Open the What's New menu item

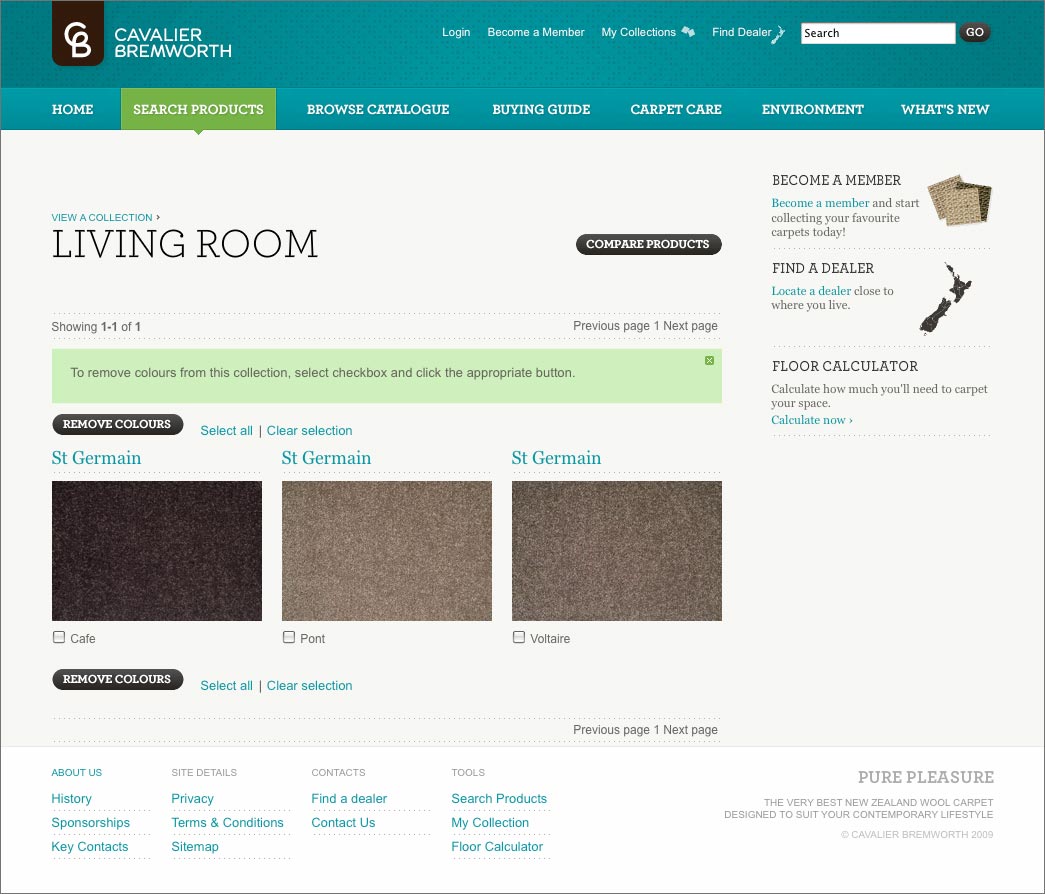coord(945,109)
